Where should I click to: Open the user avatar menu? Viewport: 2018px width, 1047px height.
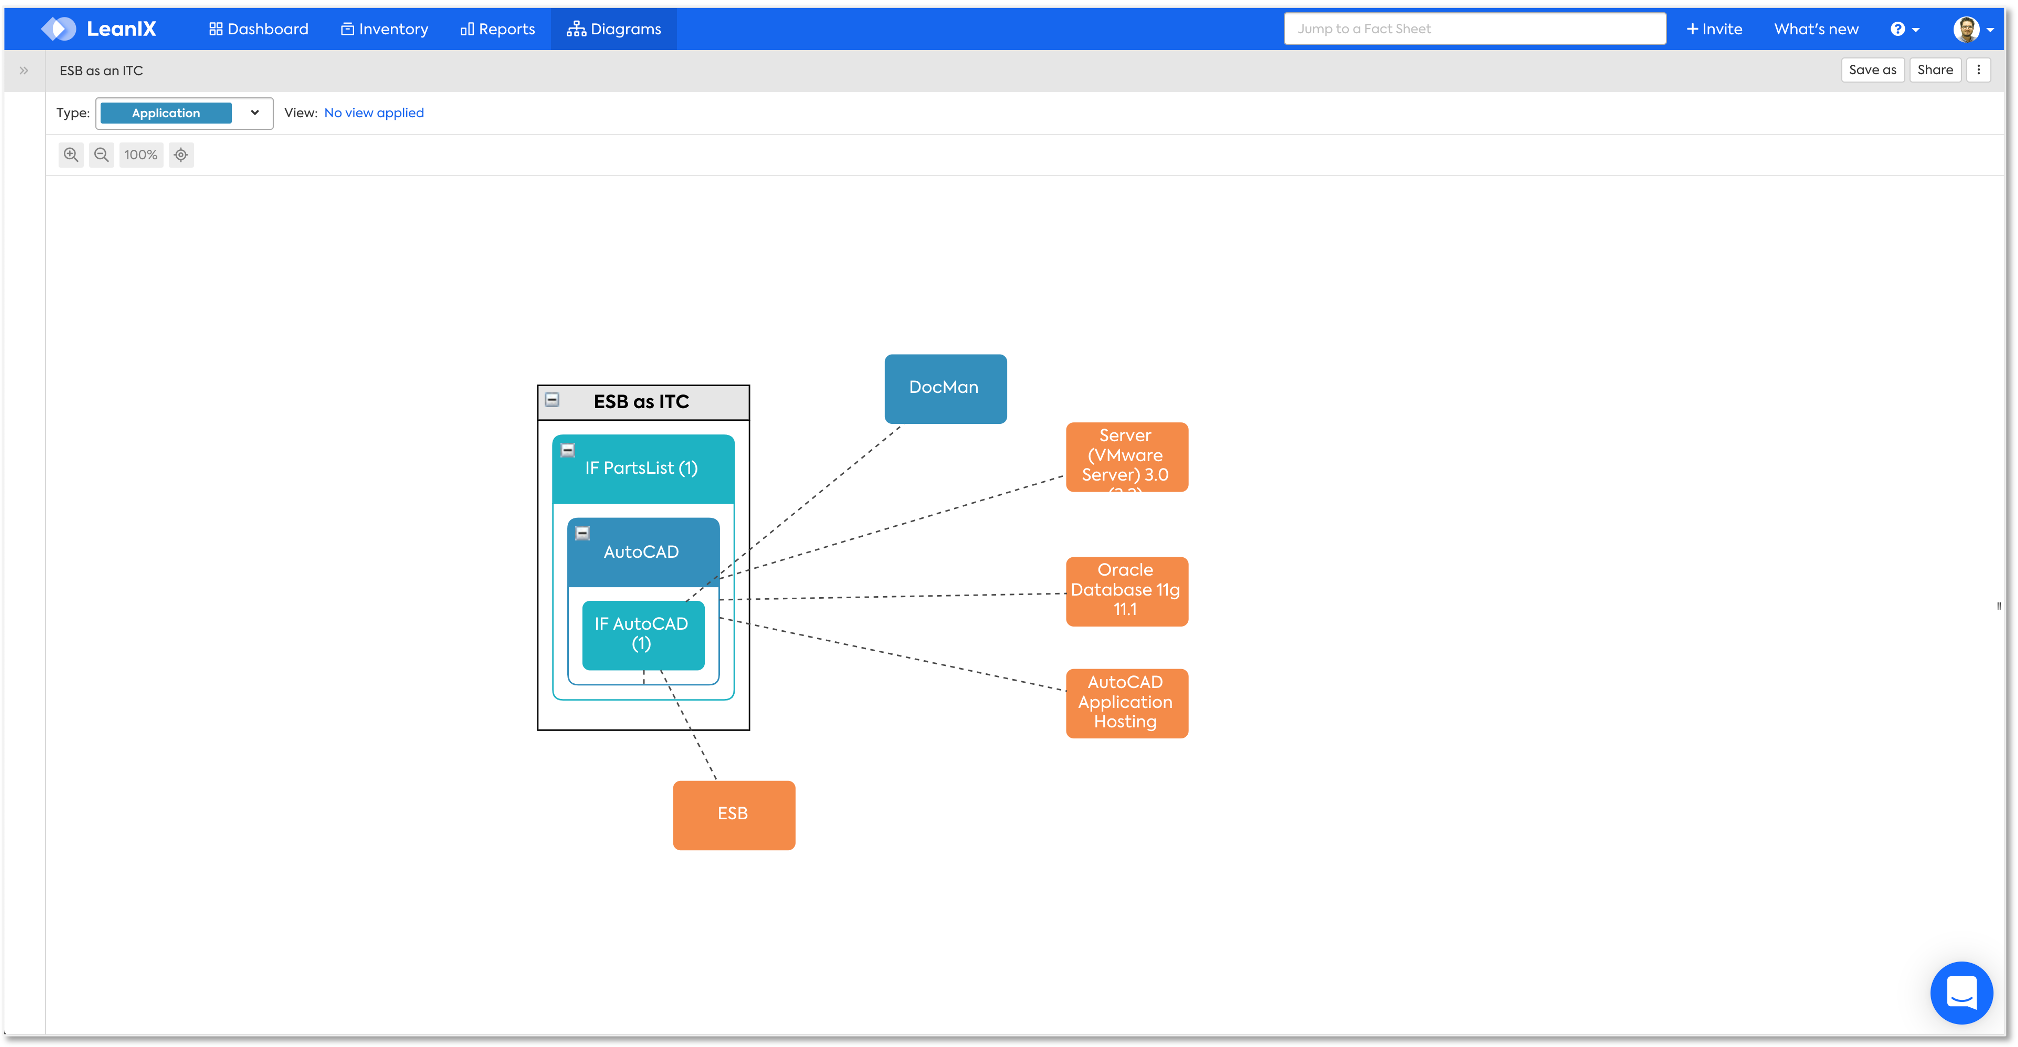pyautogui.click(x=1973, y=29)
